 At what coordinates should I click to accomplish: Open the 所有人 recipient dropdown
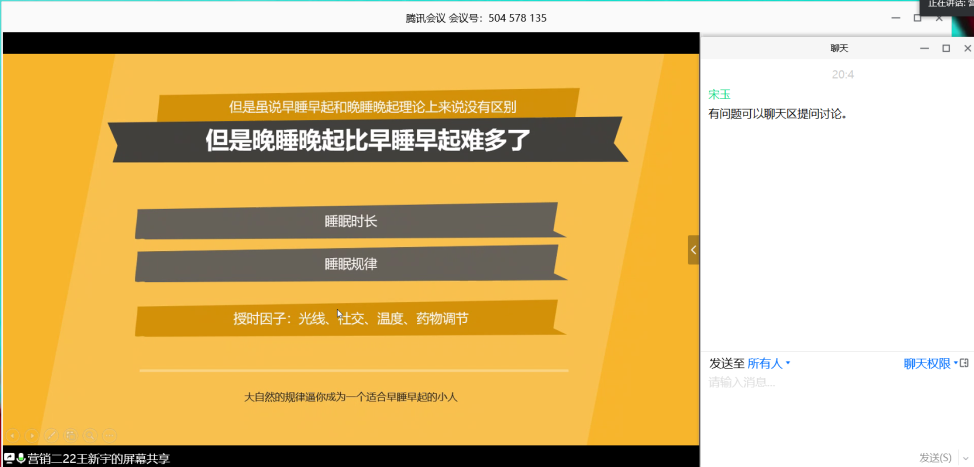768,364
